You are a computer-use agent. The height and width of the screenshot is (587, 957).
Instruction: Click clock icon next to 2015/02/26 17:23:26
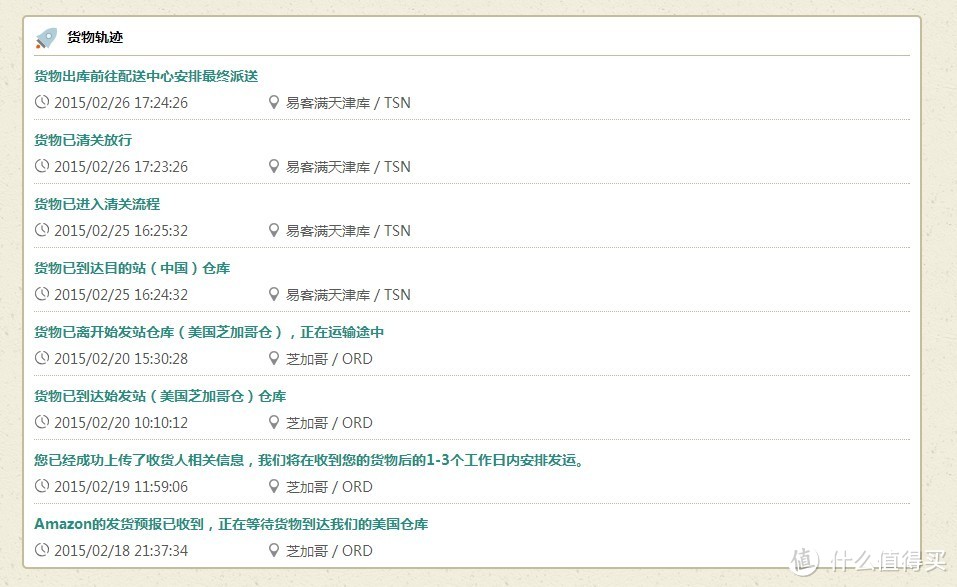(42, 166)
